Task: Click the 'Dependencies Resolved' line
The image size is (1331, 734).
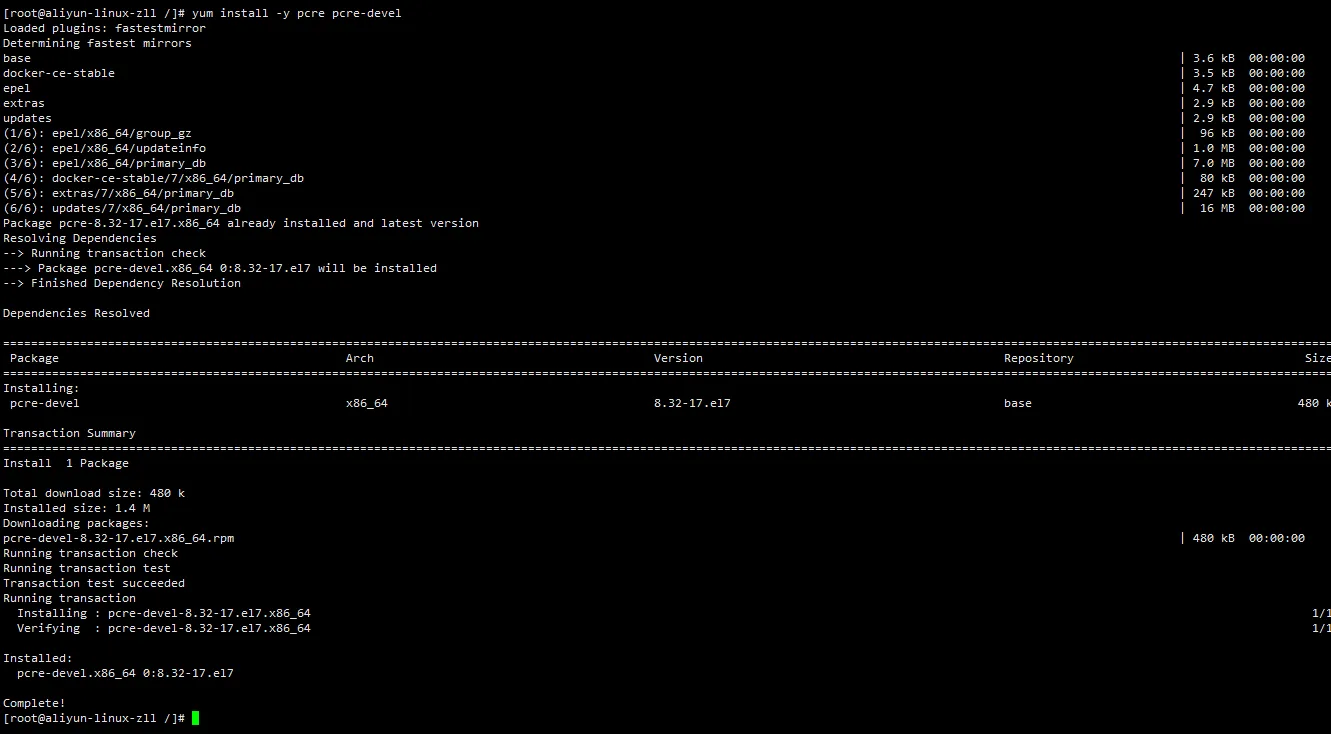Action: click(x=76, y=313)
